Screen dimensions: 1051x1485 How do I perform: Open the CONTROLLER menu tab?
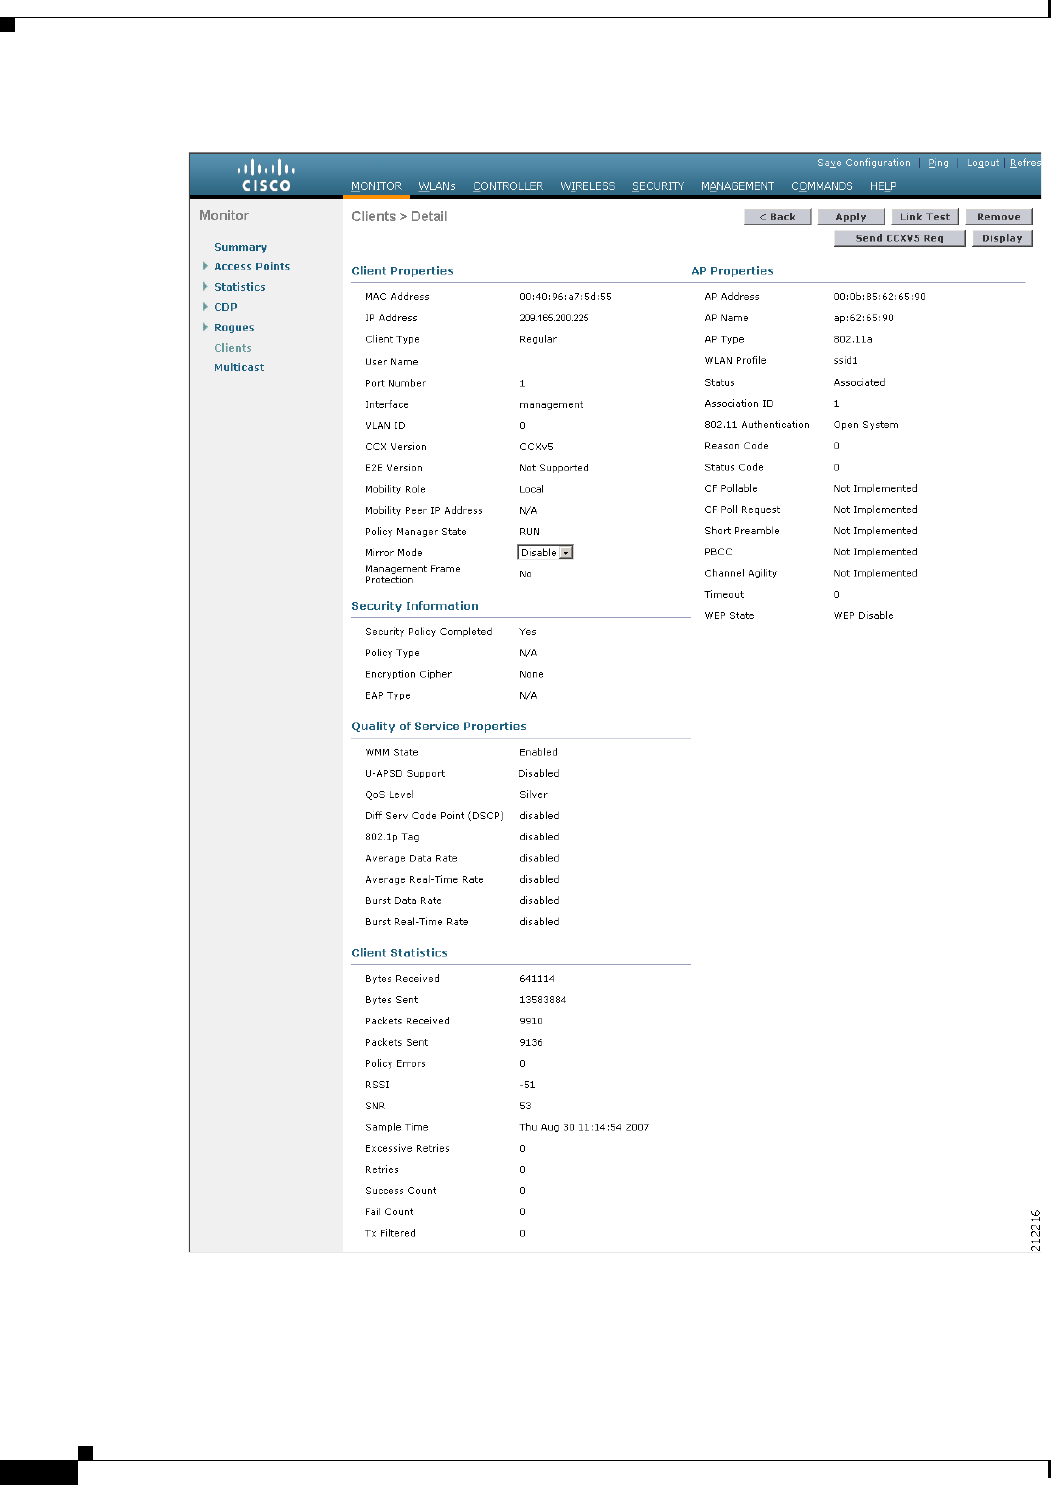click(508, 186)
